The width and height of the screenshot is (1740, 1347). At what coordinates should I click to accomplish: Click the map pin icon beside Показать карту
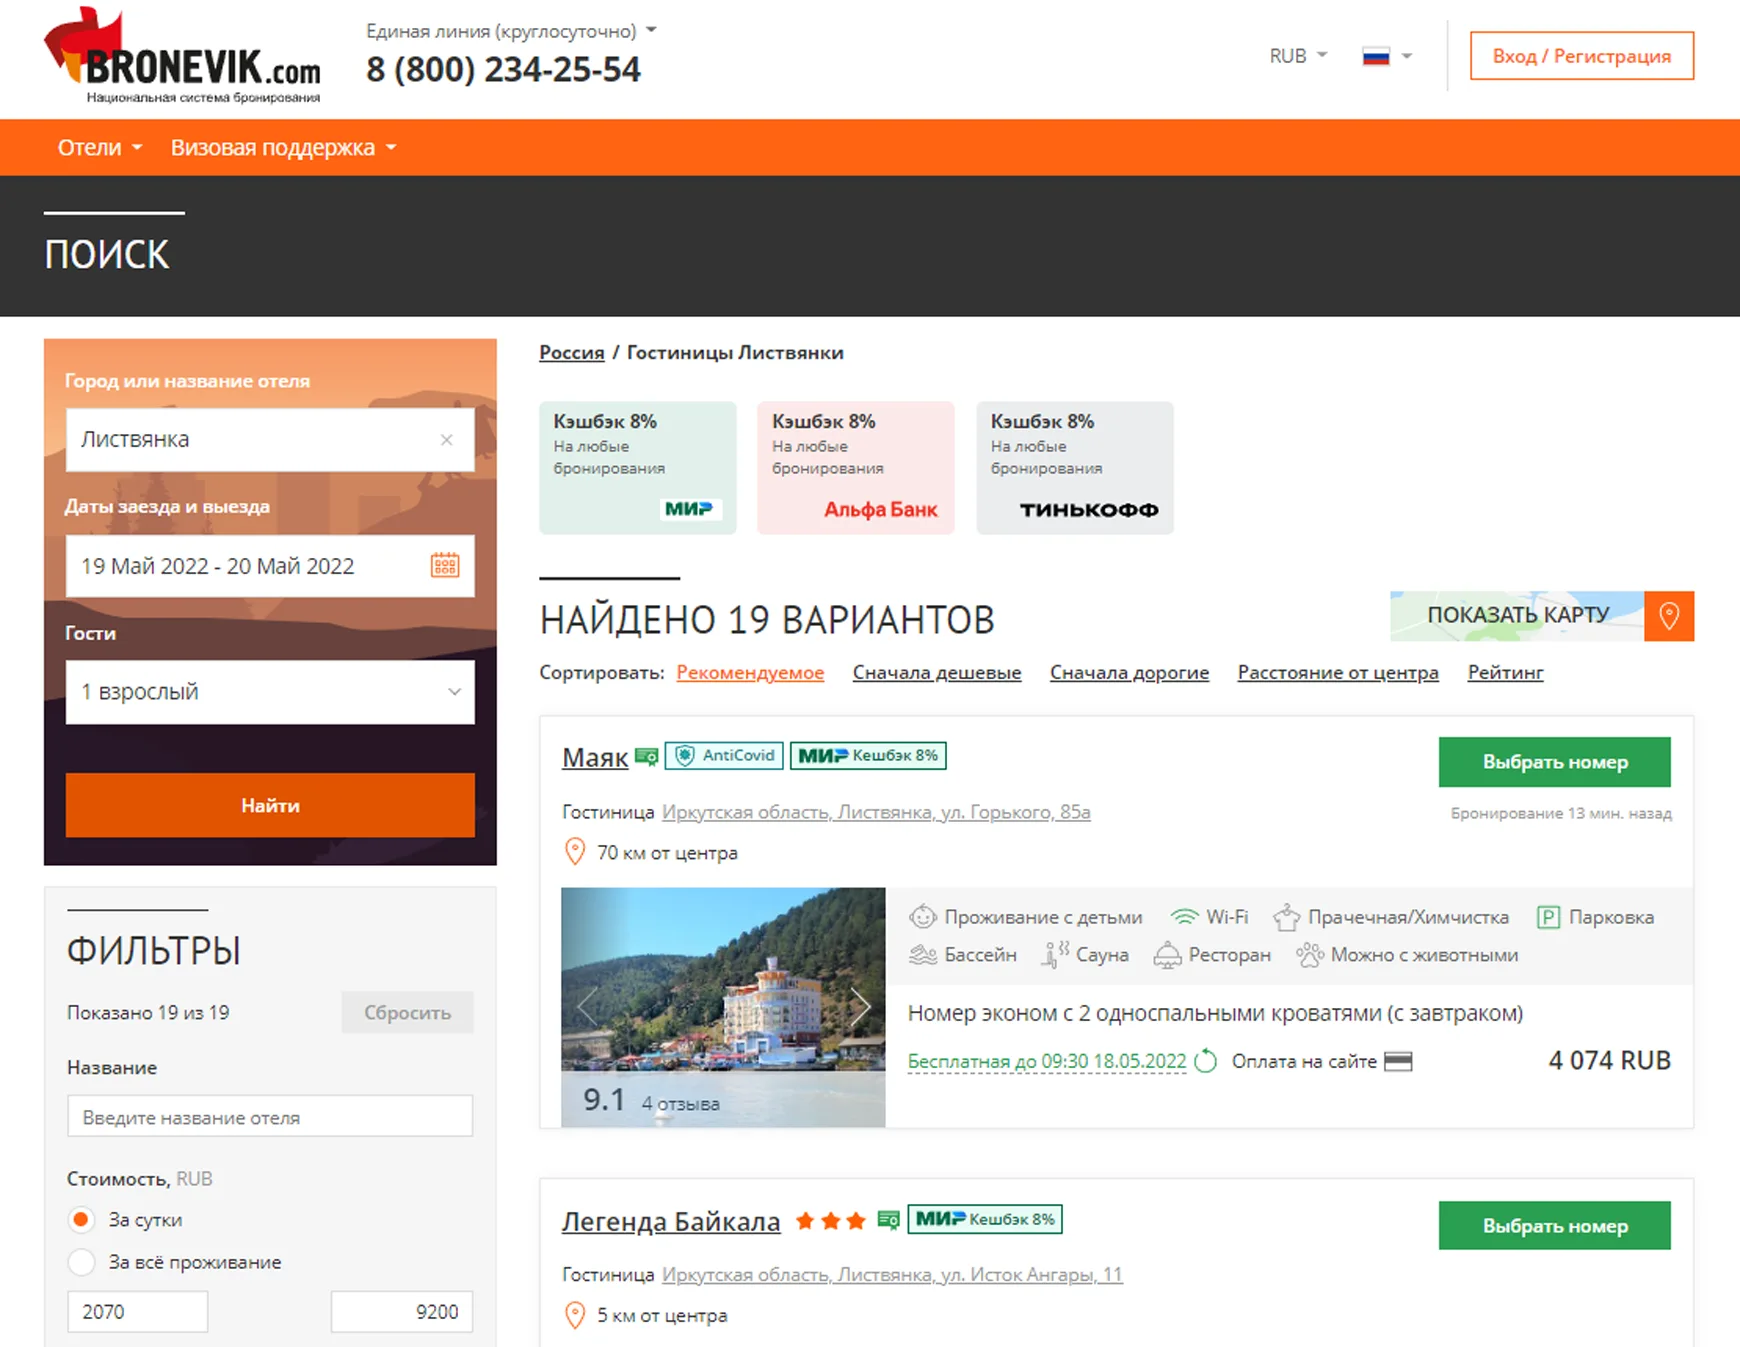(x=1669, y=616)
